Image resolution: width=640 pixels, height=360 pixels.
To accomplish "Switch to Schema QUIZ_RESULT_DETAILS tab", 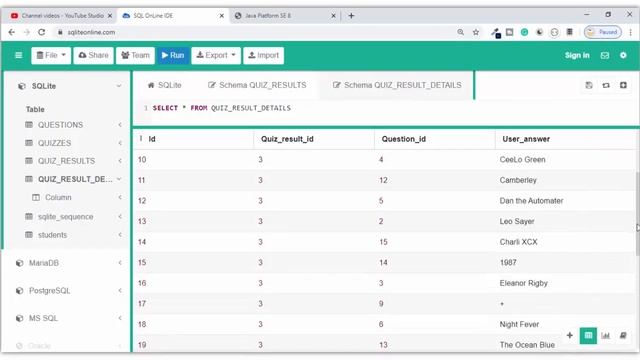I will point(397,85).
